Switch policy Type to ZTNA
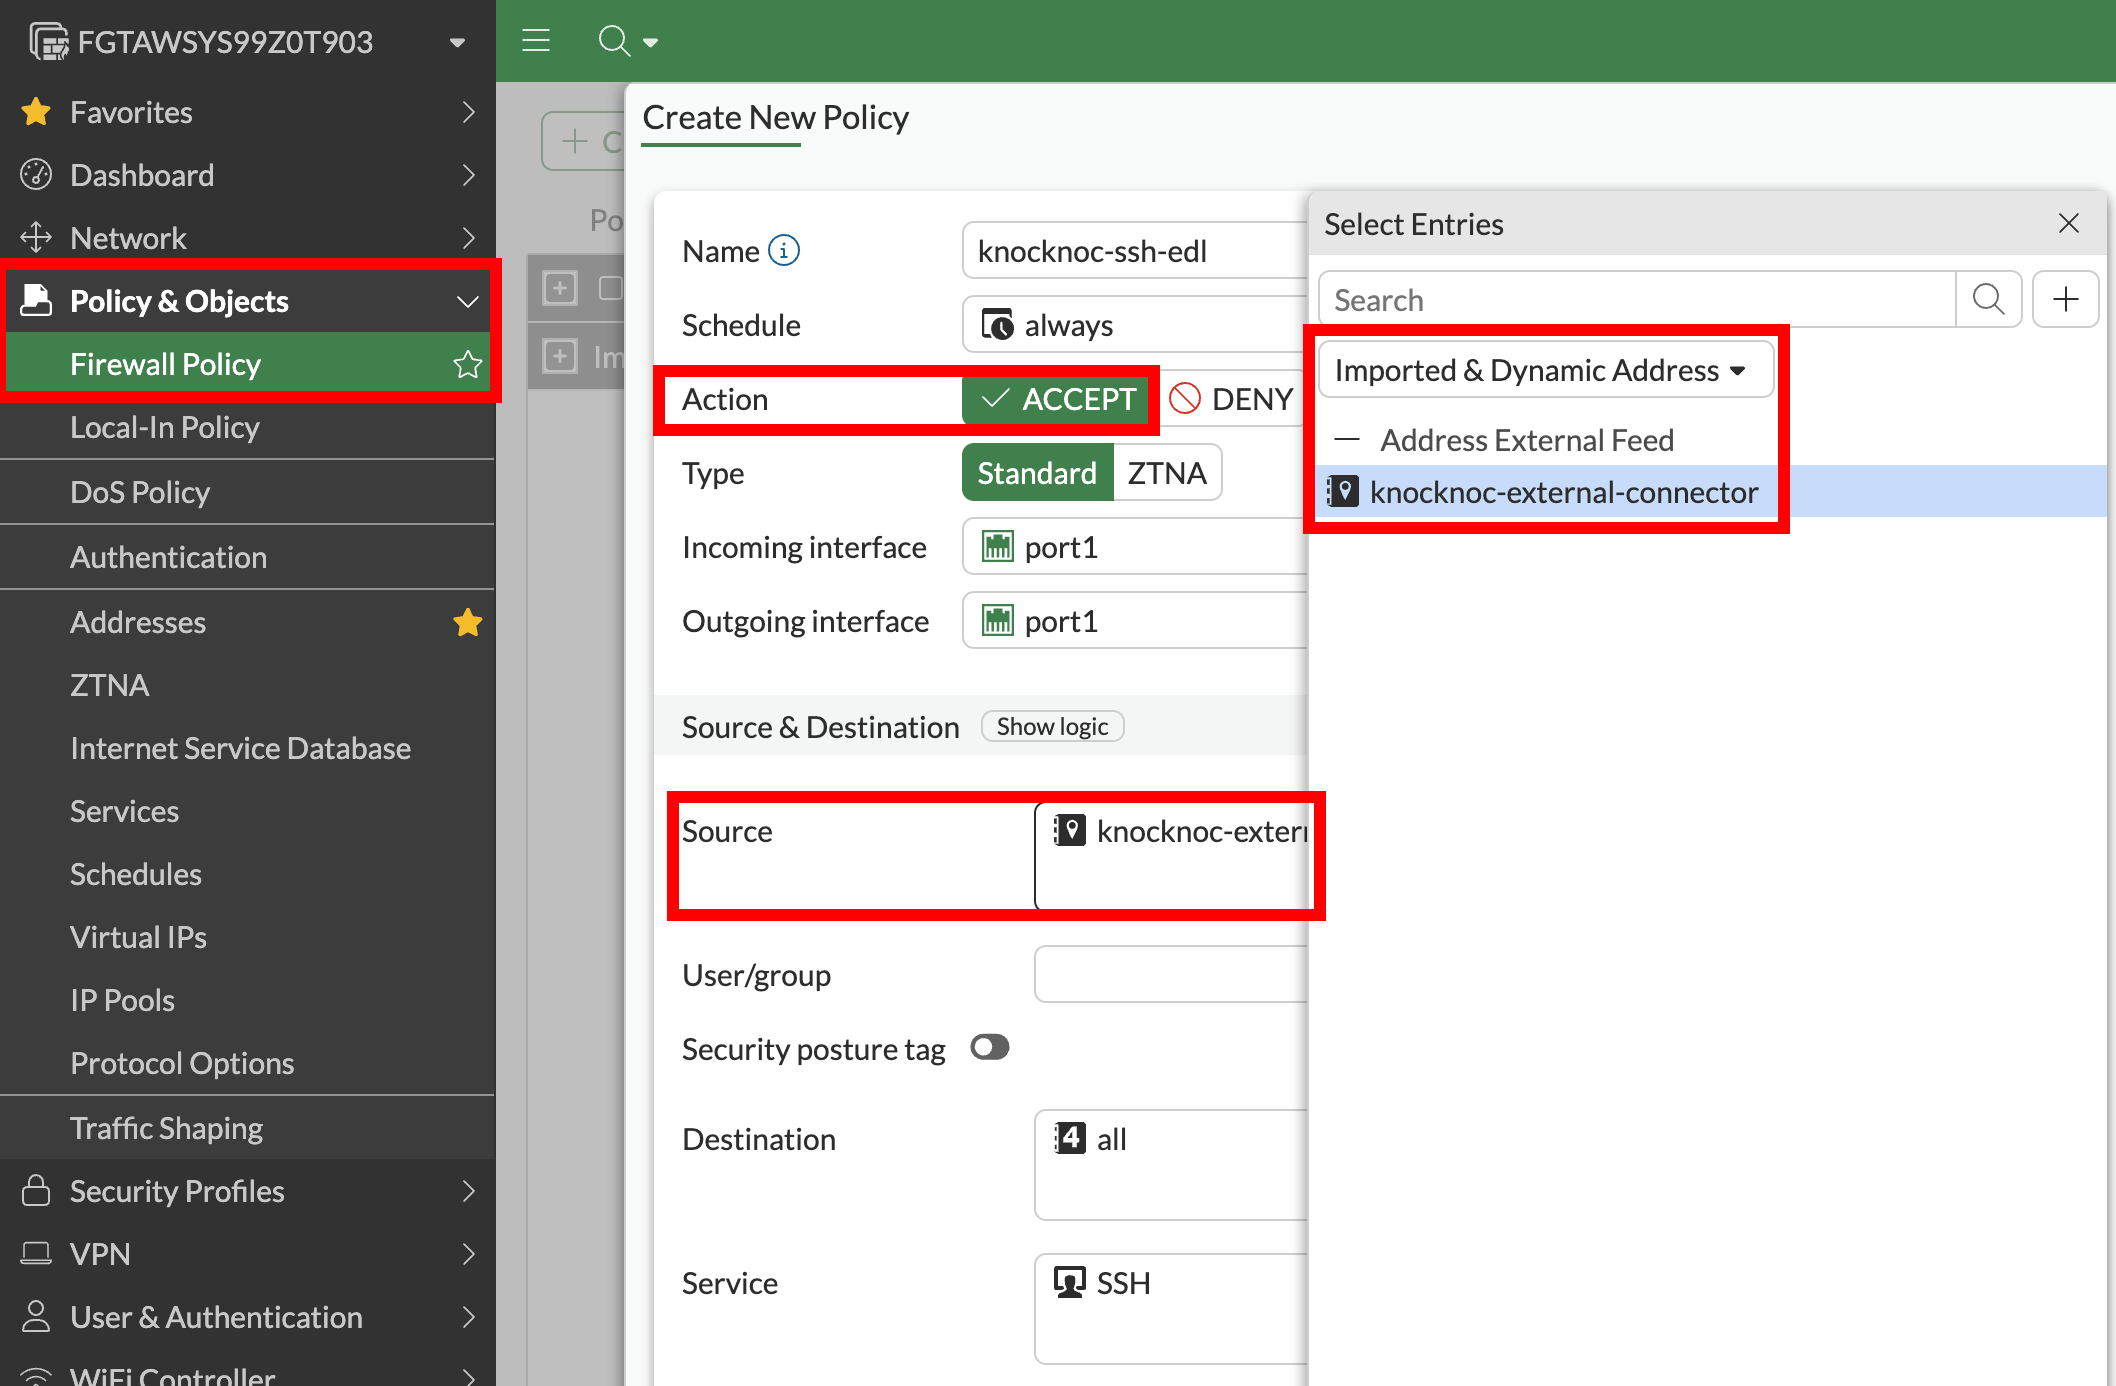This screenshot has height=1386, width=2116. pyautogui.click(x=1166, y=473)
